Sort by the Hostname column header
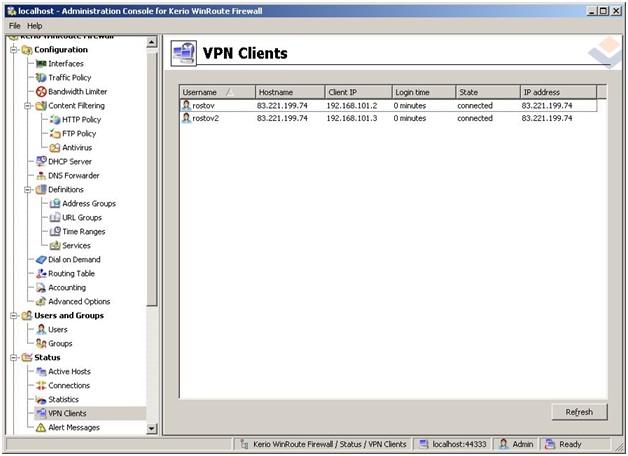The width and height of the screenshot is (628, 456). click(x=290, y=92)
